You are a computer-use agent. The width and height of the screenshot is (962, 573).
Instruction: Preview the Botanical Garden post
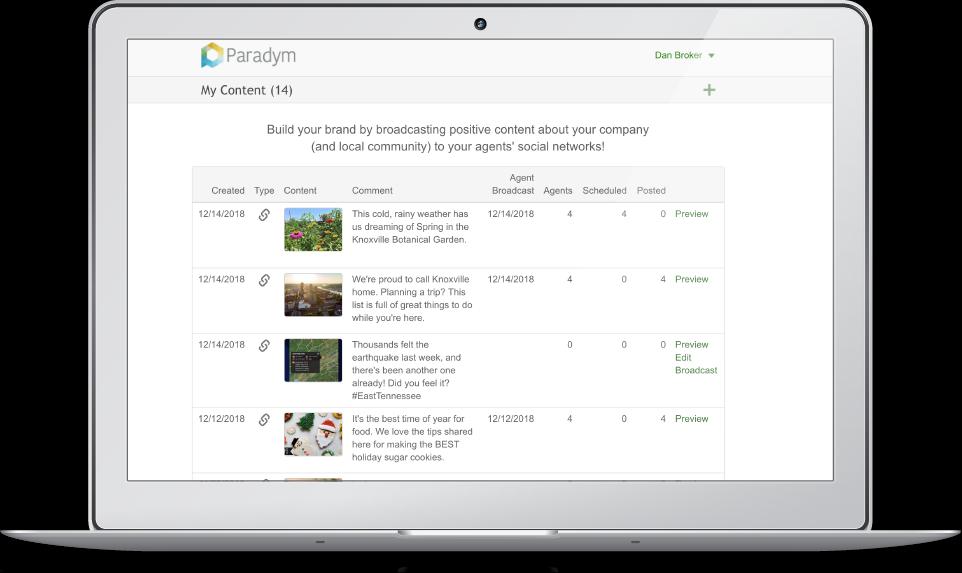click(x=691, y=213)
